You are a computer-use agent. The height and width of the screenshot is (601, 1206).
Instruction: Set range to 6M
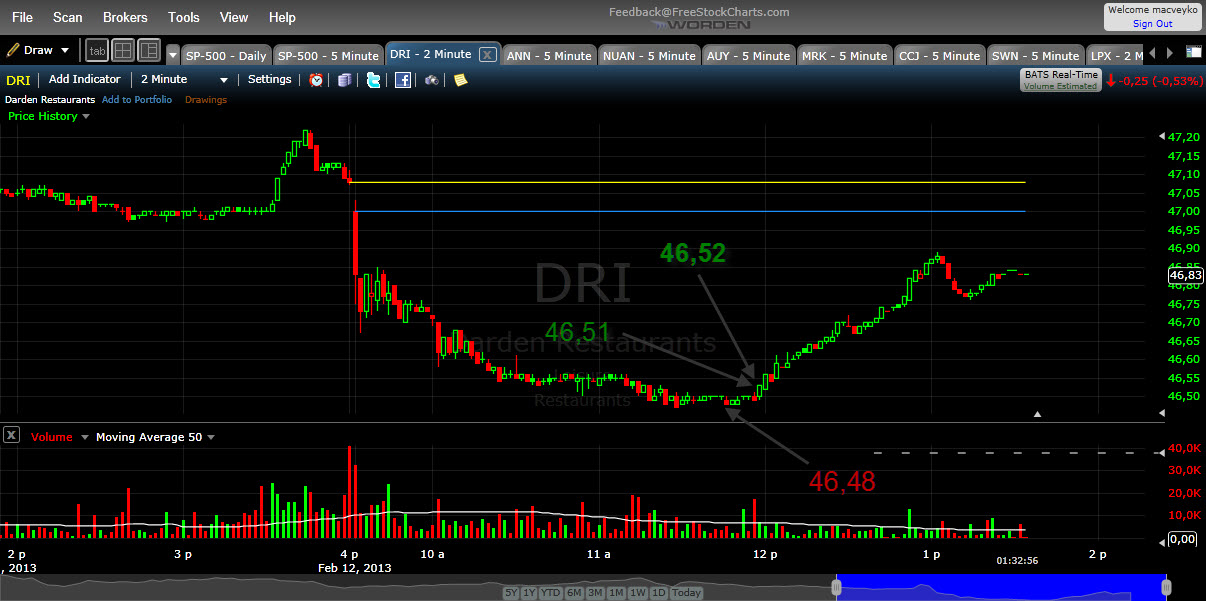[x=574, y=593]
